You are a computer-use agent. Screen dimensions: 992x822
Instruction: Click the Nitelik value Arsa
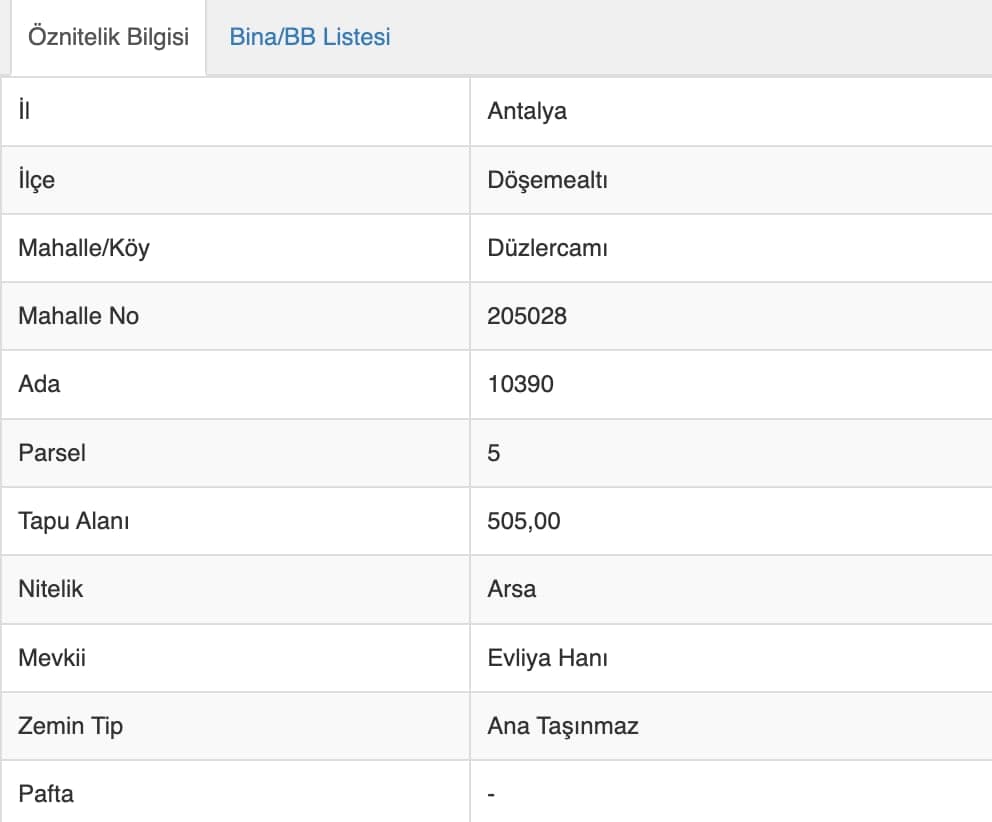coord(511,589)
